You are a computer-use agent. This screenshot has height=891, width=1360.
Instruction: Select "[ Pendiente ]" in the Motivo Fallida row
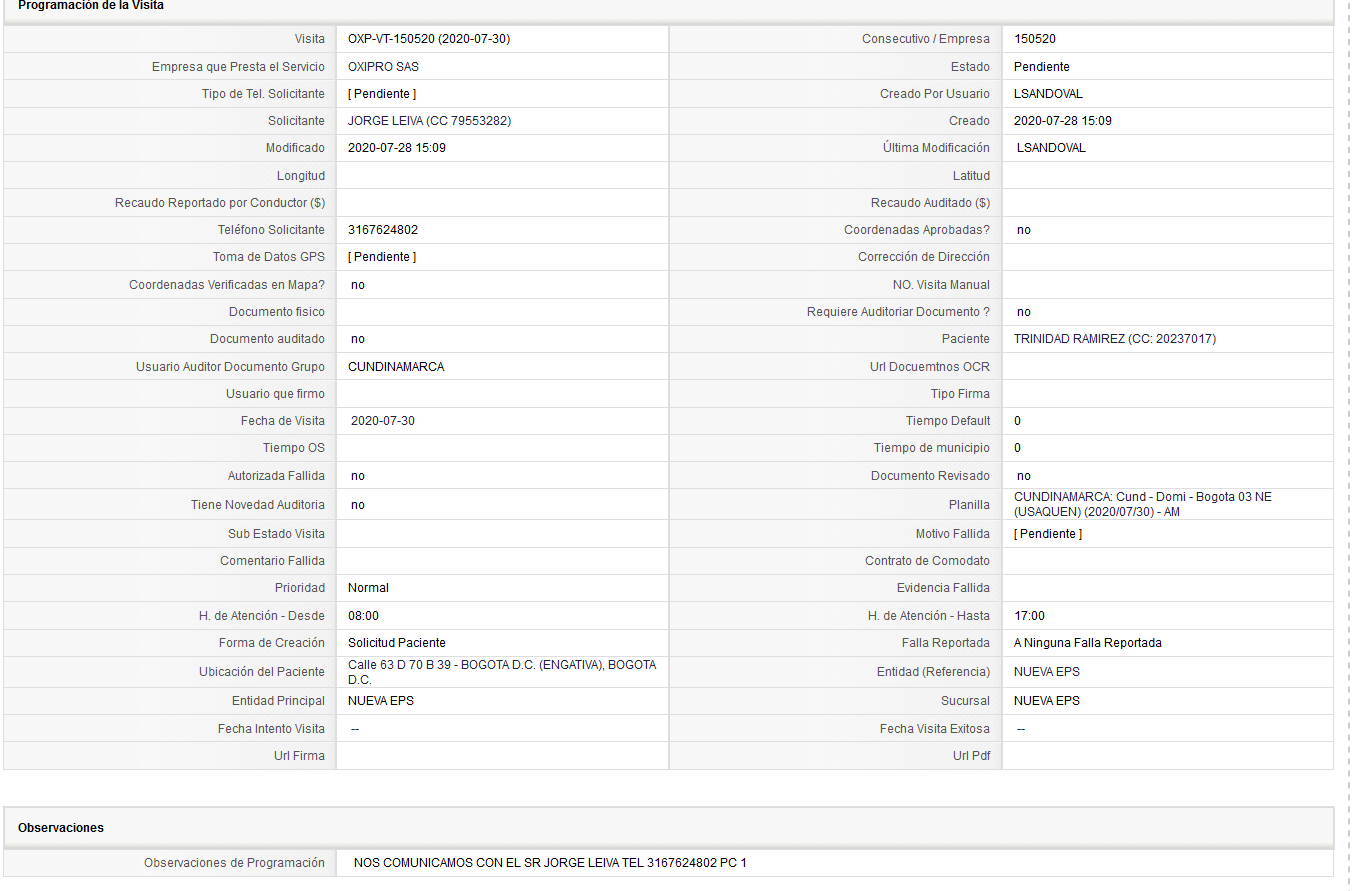point(1048,534)
